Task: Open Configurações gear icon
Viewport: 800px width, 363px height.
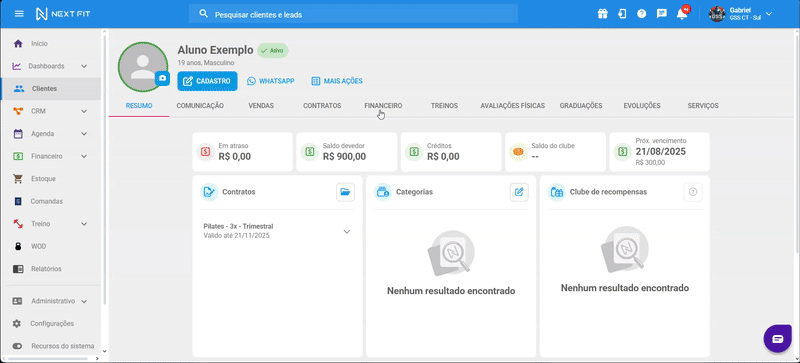Action: [17, 324]
